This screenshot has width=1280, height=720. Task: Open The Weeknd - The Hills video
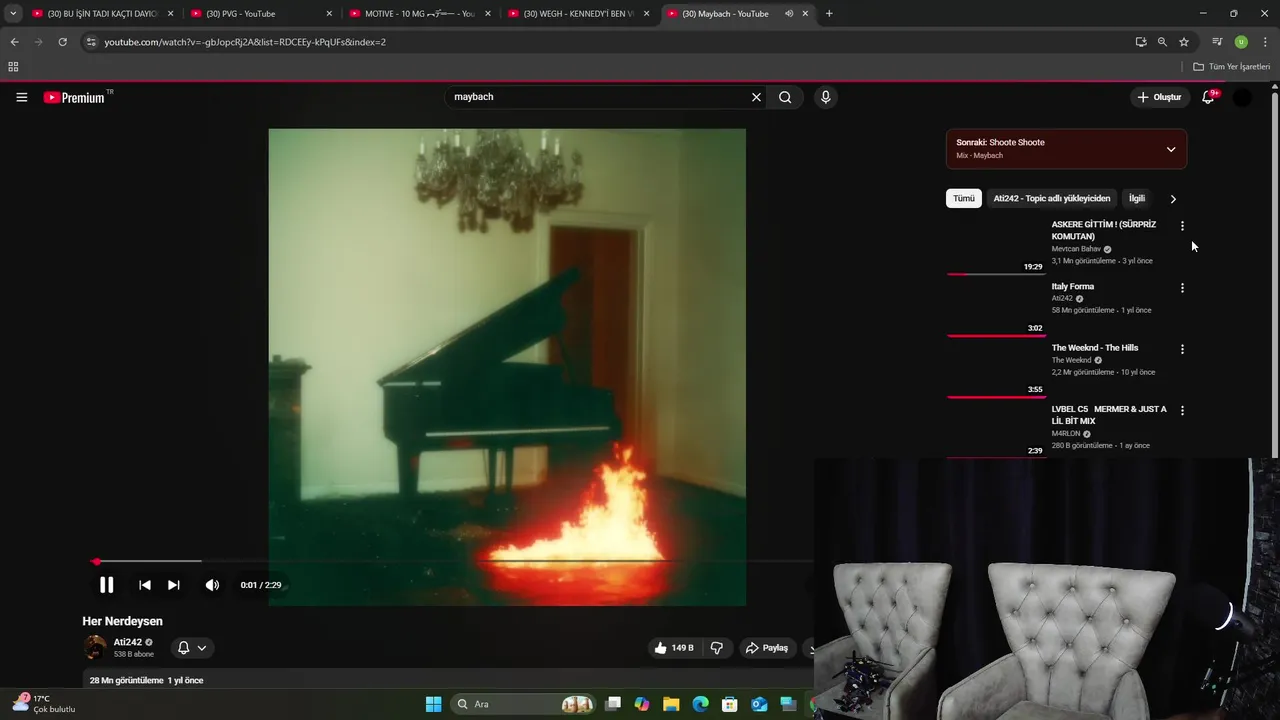point(1094,348)
